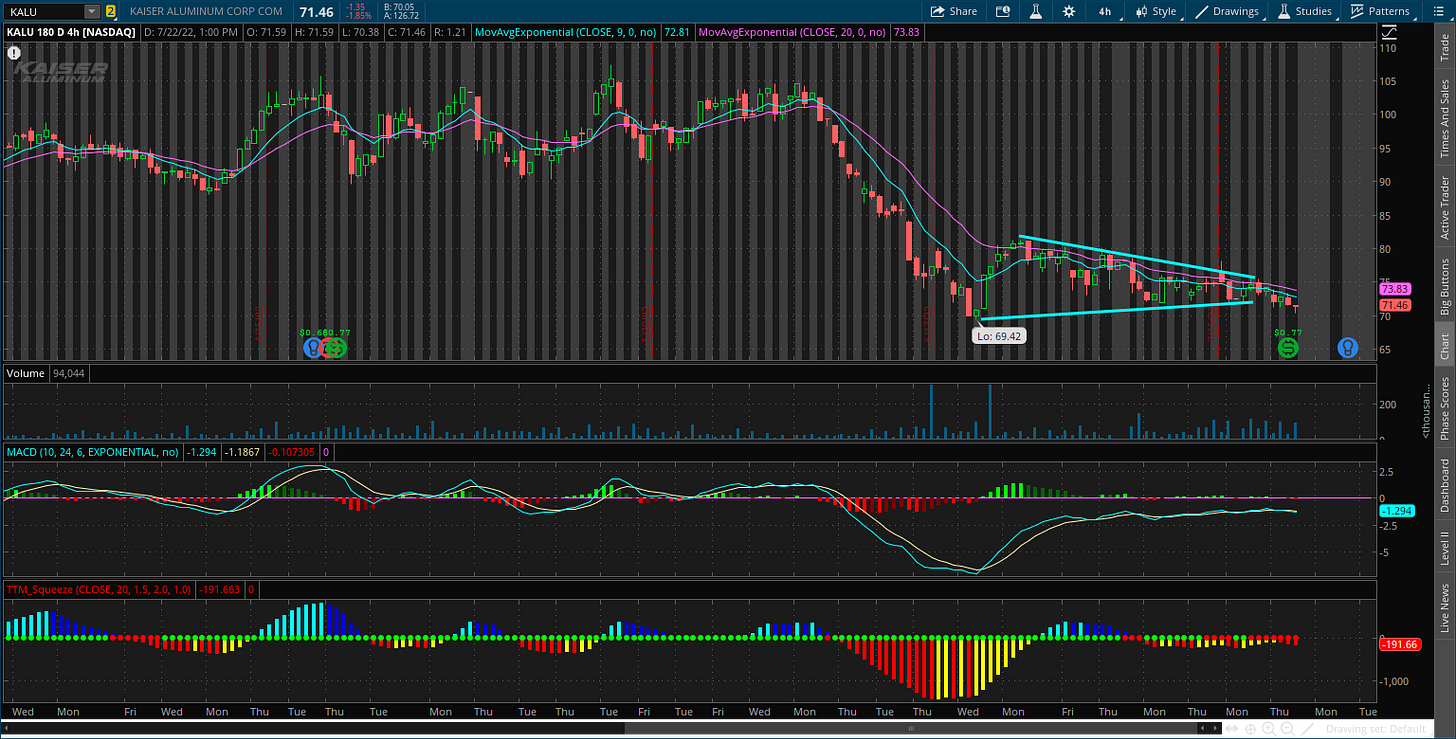Click the Volume study label

[x=26, y=373]
